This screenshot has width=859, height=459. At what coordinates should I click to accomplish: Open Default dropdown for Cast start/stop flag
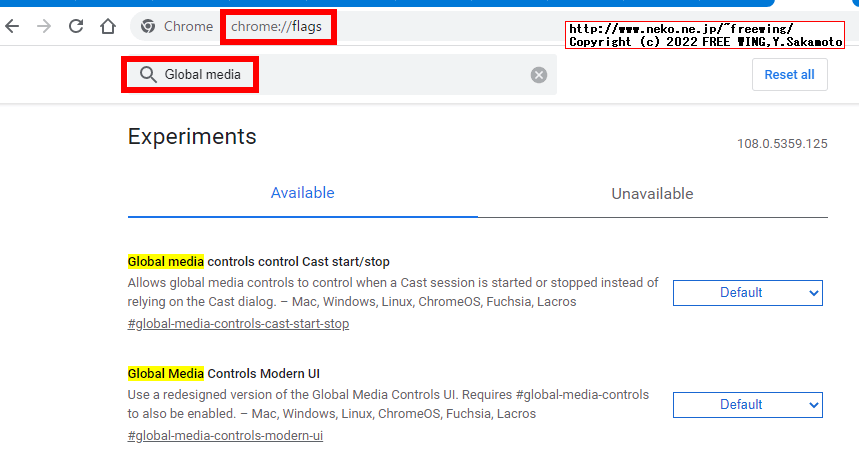click(x=748, y=293)
